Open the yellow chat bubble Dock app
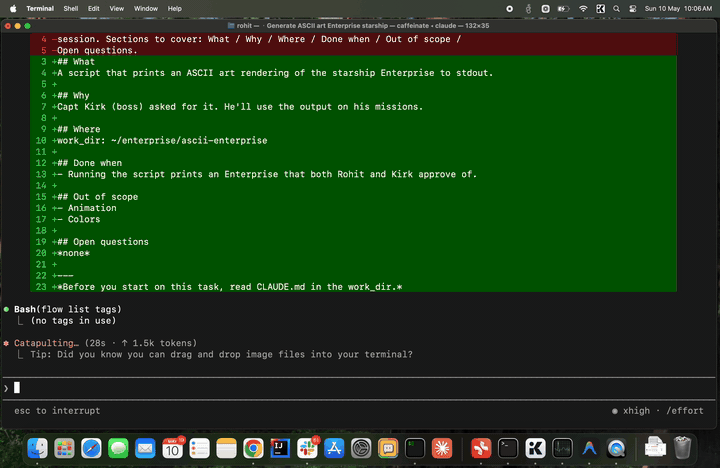The width and height of the screenshot is (720, 468). (x=388, y=448)
